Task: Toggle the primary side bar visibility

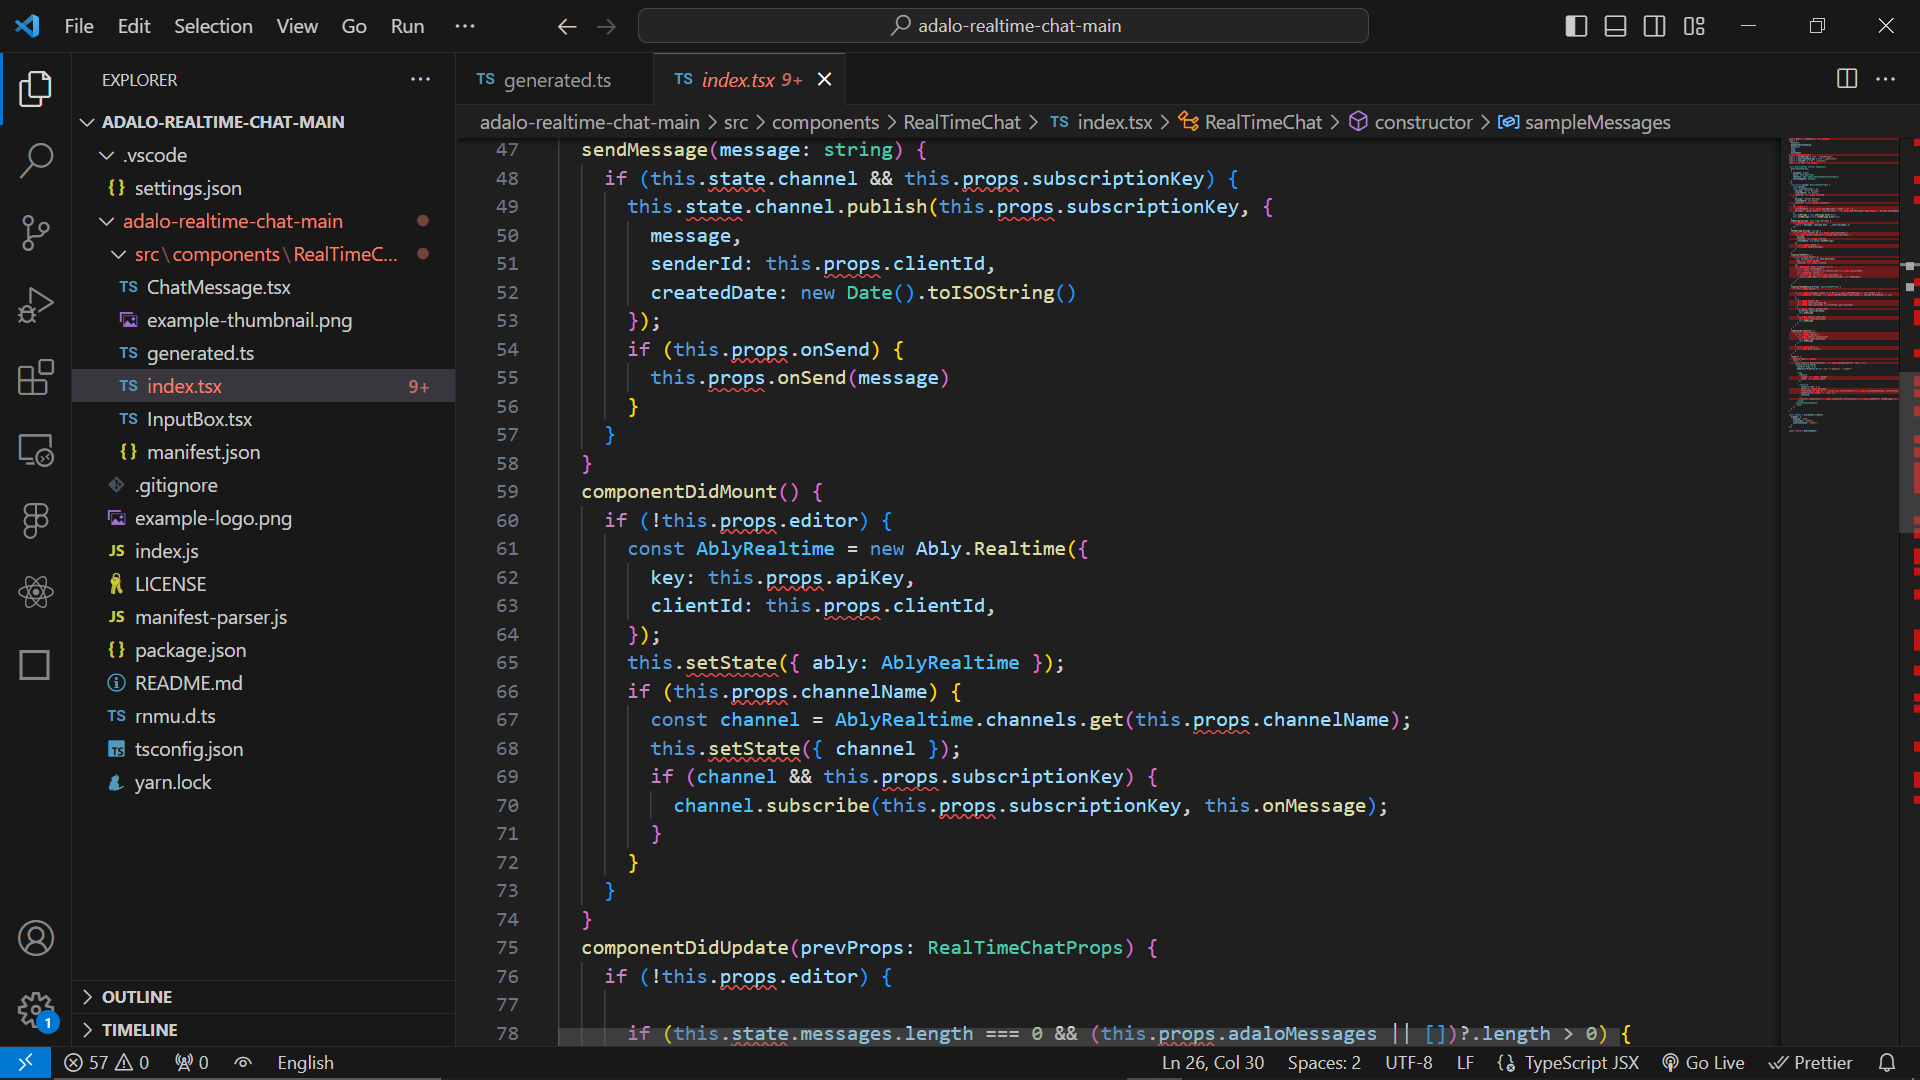Action: 1576,26
